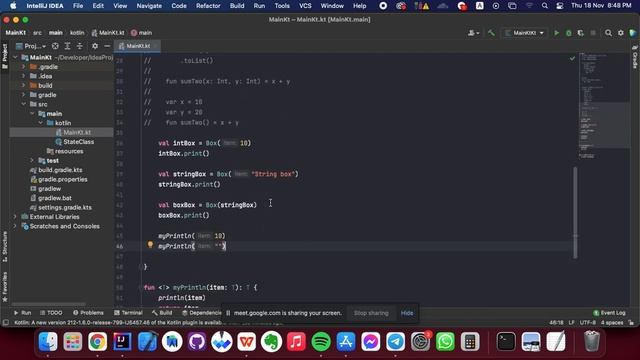Click the green inspection checkmark in editor
The width and height of the screenshot is (640, 360).
[572, 58]
